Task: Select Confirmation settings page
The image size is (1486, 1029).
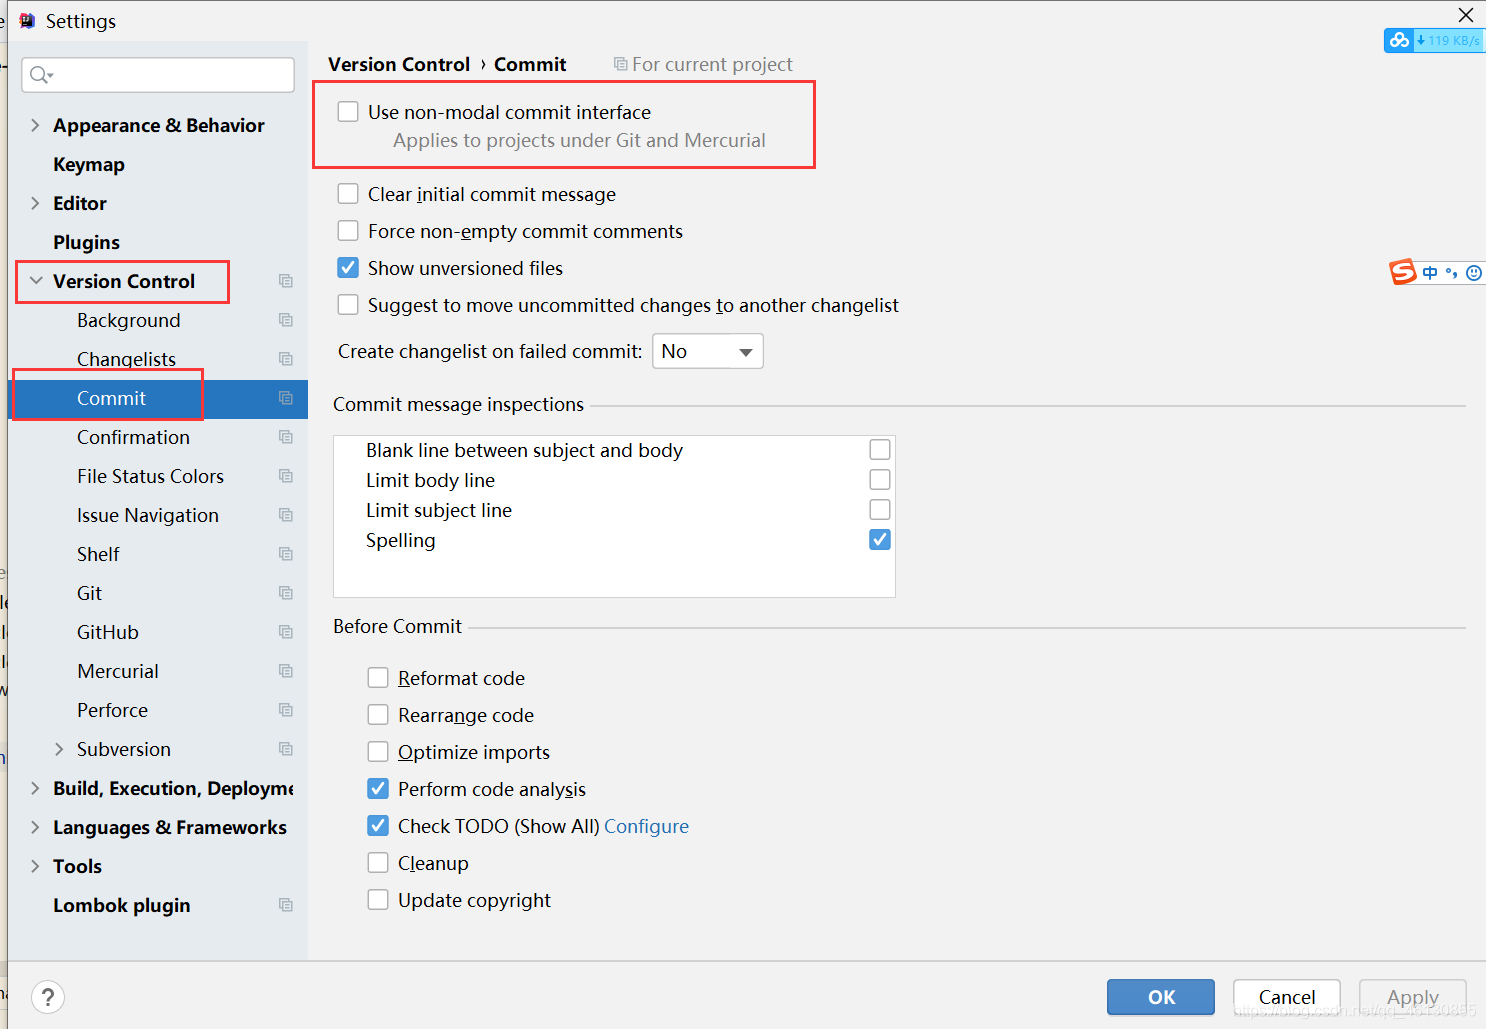Action: (x=133, y=437)
